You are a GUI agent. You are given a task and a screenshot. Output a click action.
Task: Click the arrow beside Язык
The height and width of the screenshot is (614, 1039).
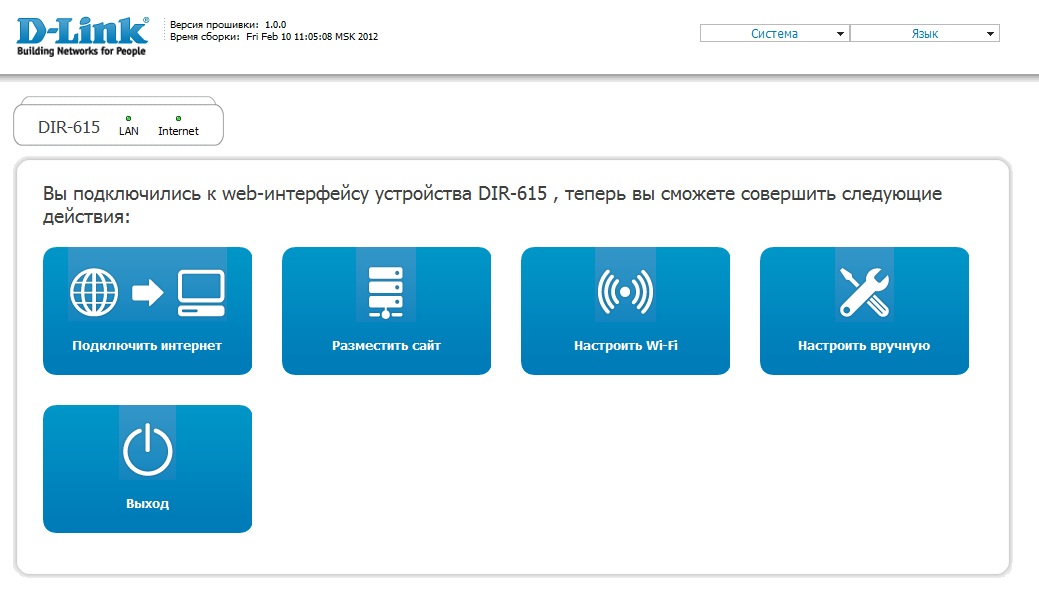tap(990, 35)
